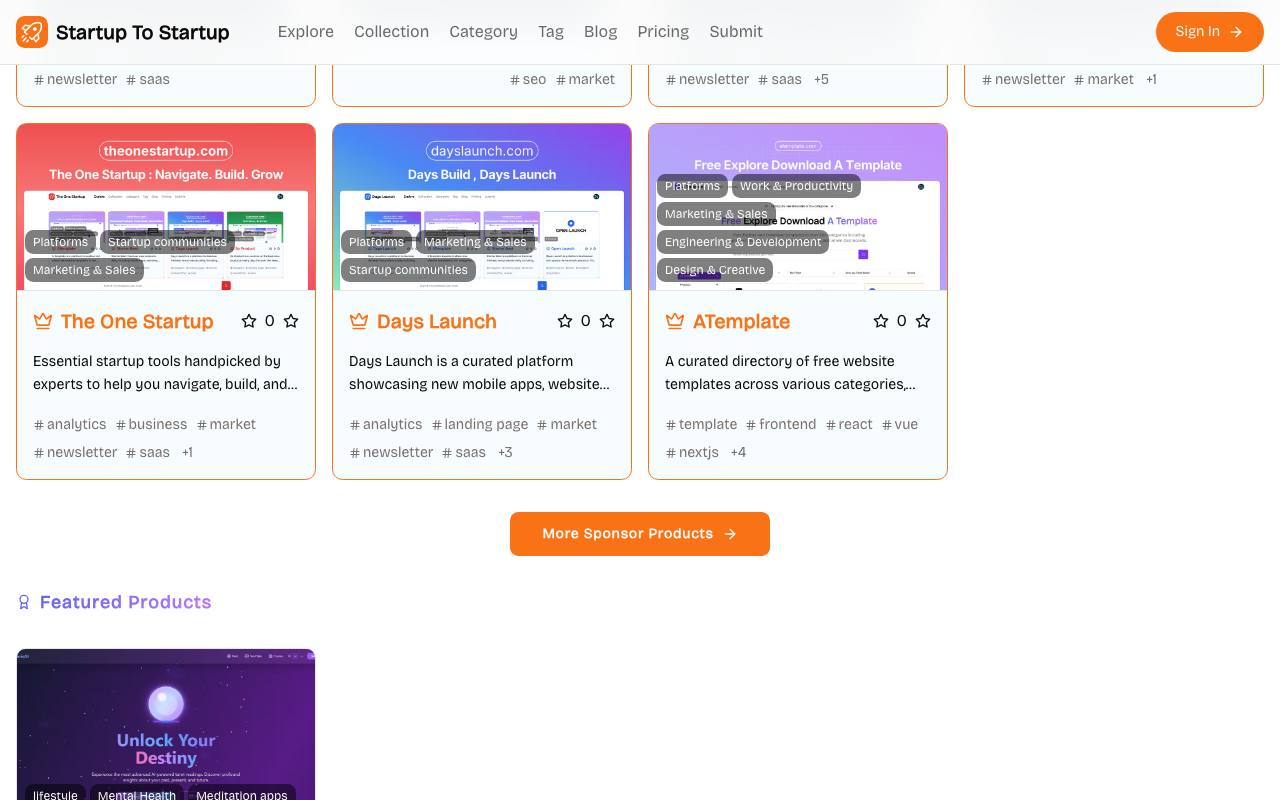Click the award icon beside Featured Products
The height and width of the screenshot is (800, 1280).
[x=24, y=602]
